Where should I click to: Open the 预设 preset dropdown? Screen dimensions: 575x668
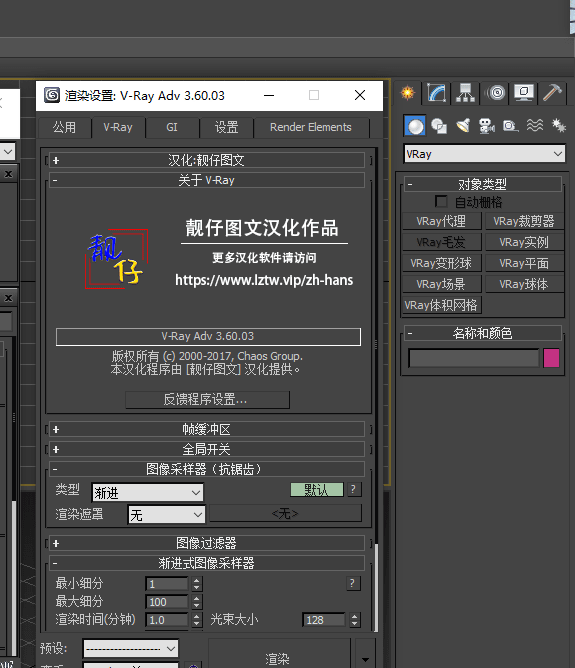pos(131,649)
